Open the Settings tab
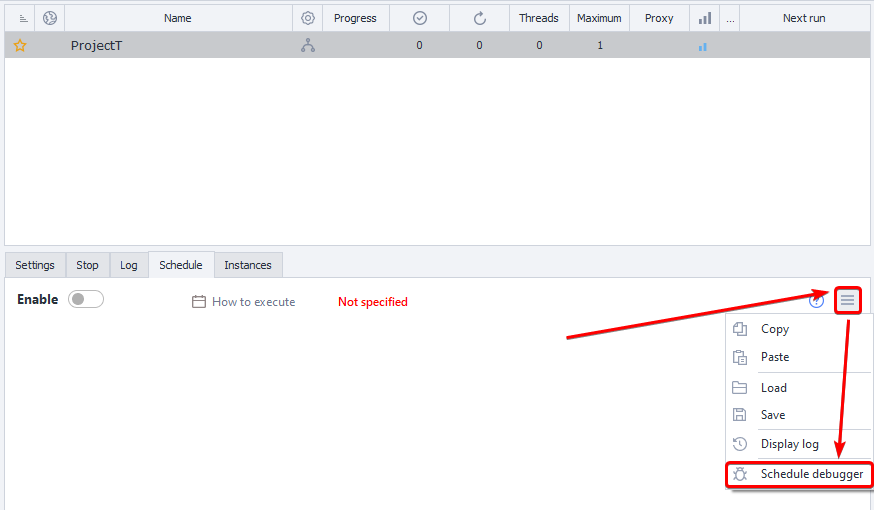Screen dimensions: 874x510 35,265
